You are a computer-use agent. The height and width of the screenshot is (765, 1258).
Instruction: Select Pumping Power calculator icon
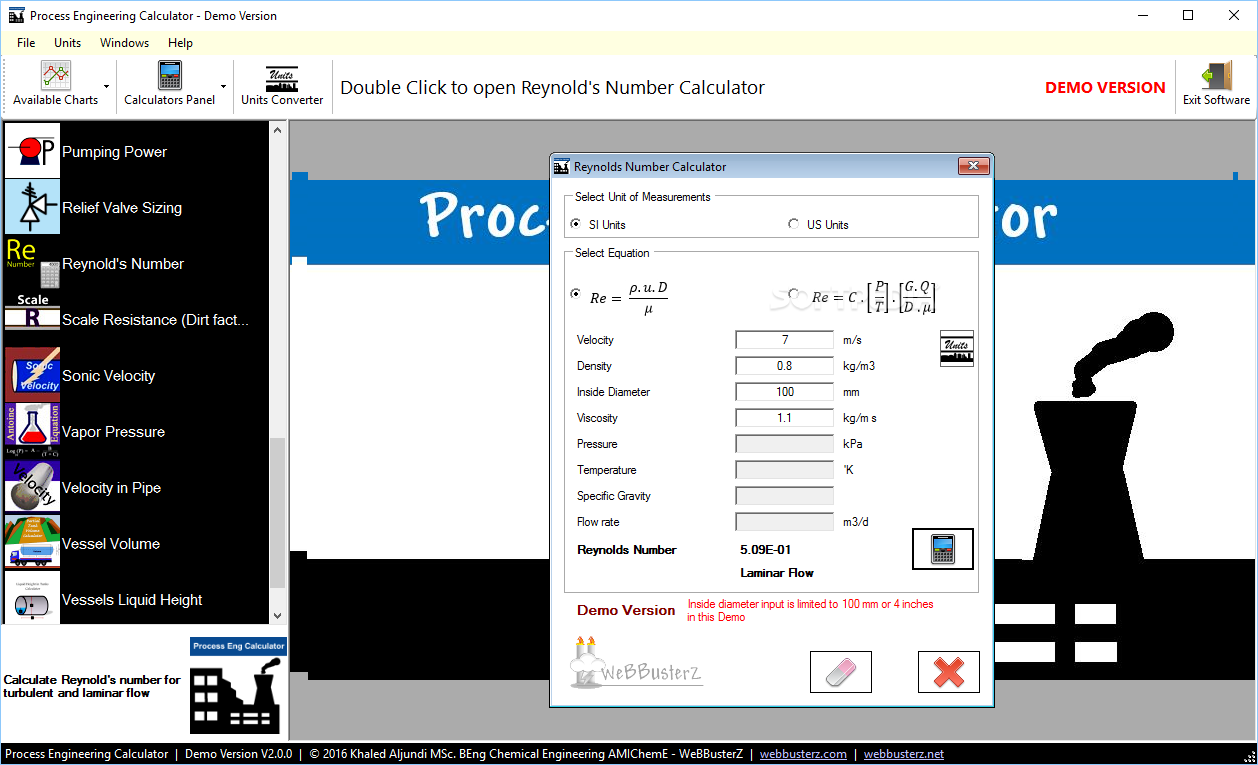coord(33,152)
